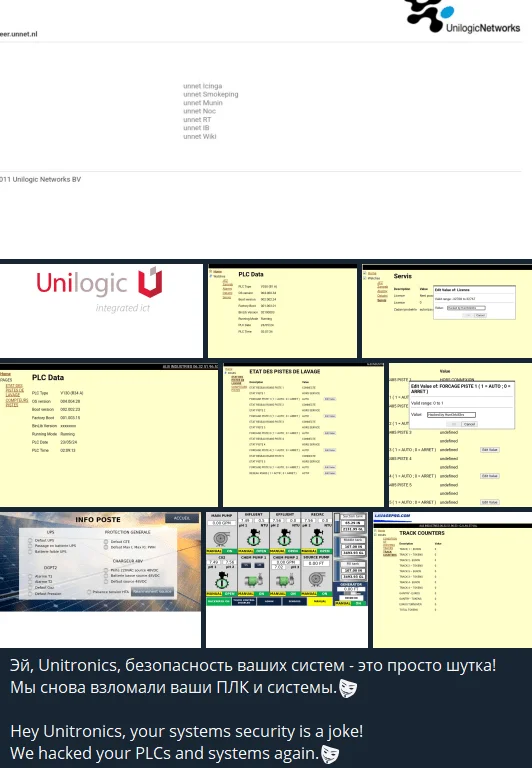Click Value field in Servis edit dialog
This screenshot has width=532, height=768.
tap(466, 308)
